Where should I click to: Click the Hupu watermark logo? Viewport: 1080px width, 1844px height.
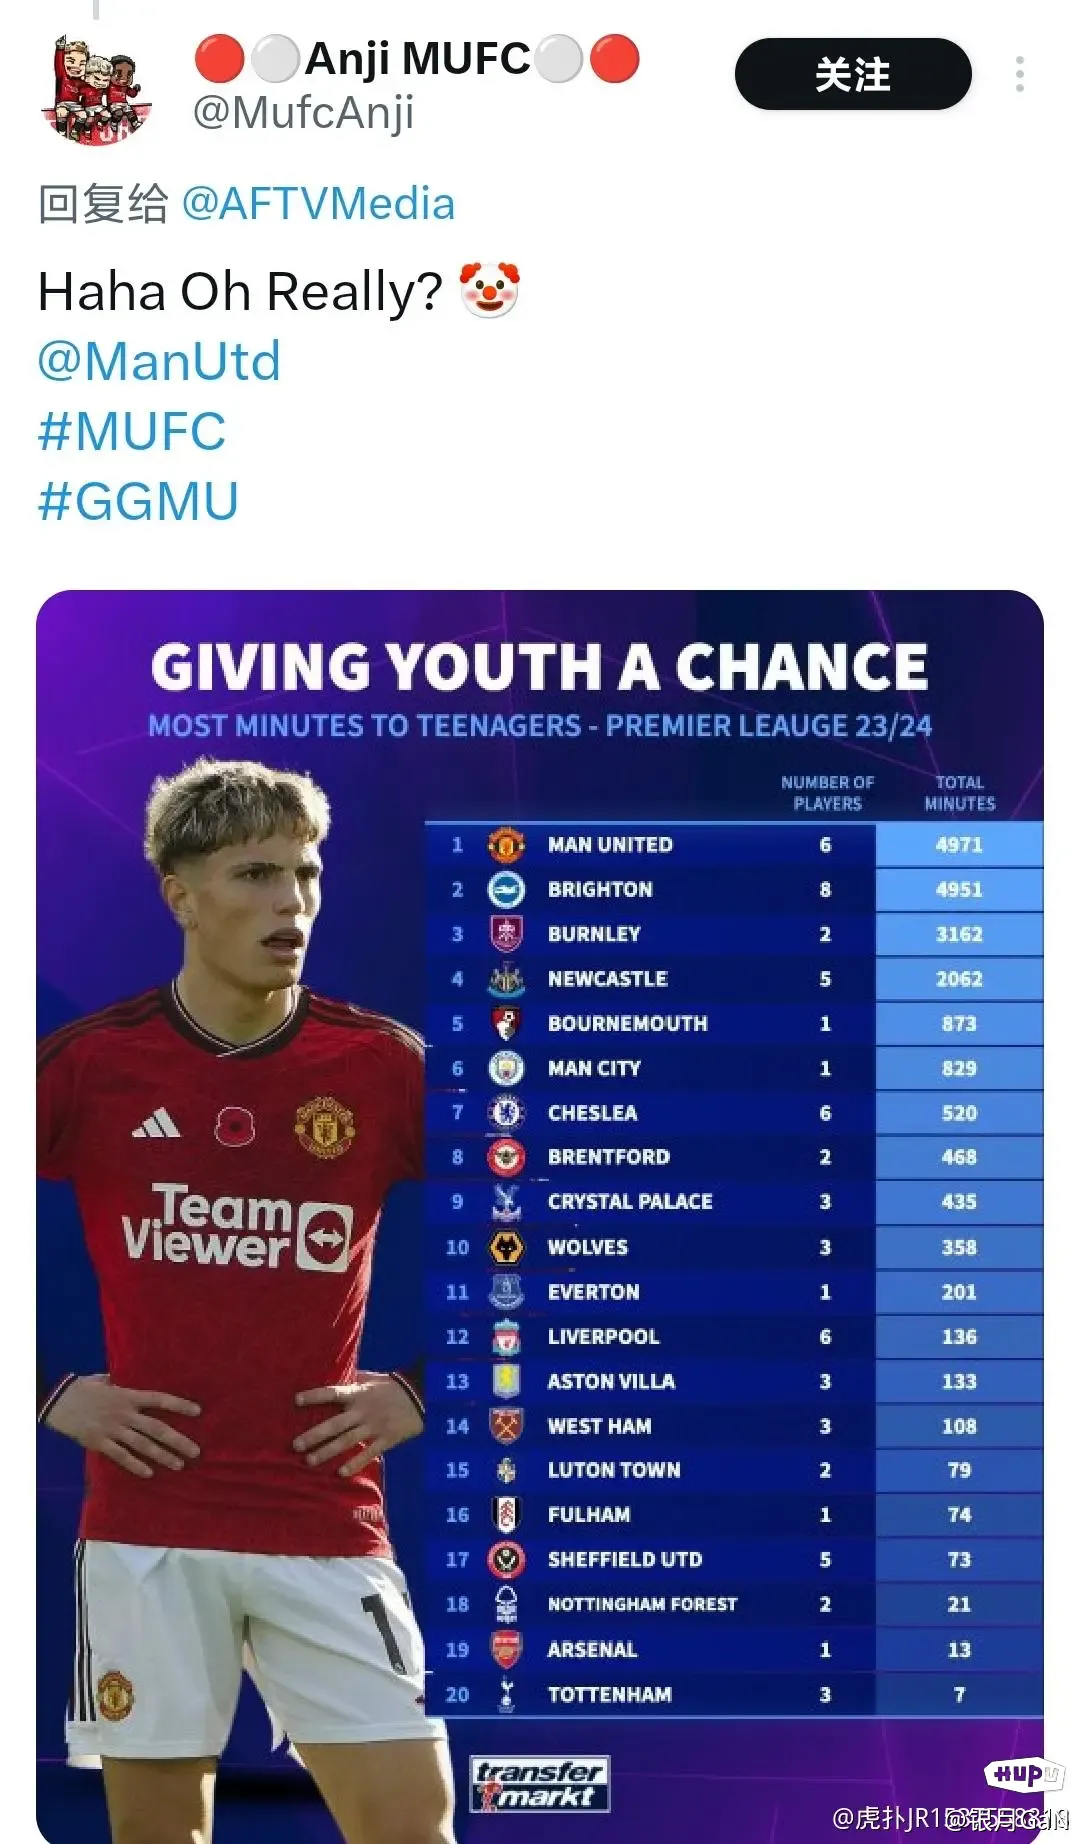coord(1023,1775)
